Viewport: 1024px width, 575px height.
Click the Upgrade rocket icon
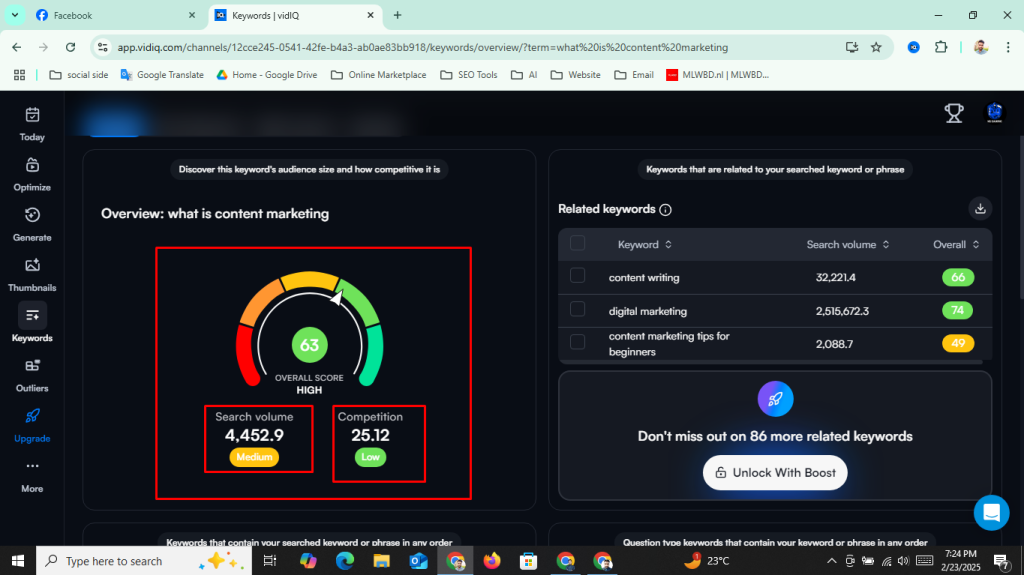tap(32, 416)
